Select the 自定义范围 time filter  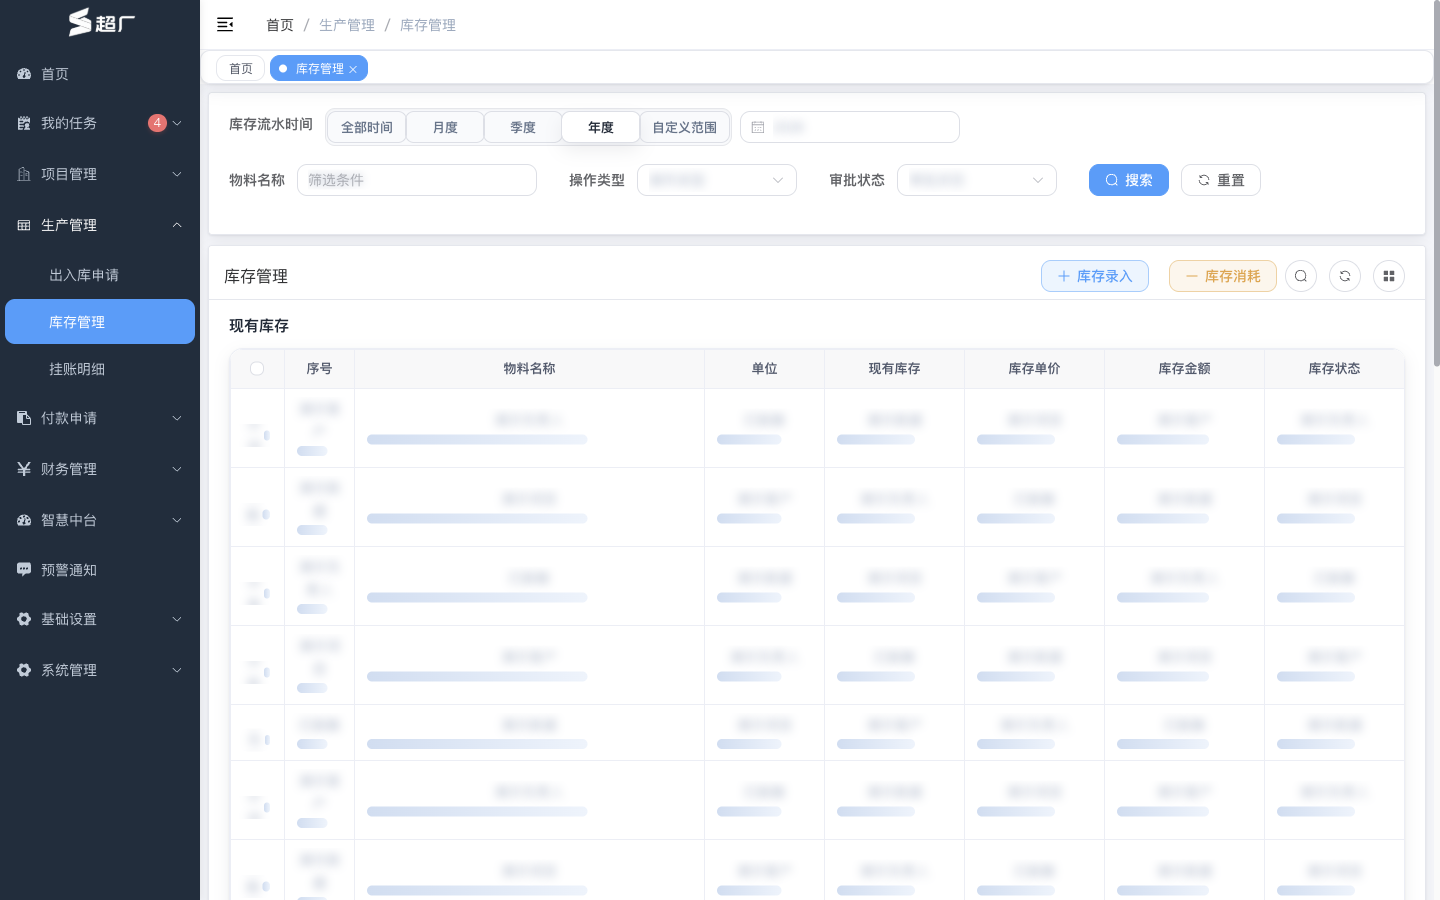click(x=685, y=127)
